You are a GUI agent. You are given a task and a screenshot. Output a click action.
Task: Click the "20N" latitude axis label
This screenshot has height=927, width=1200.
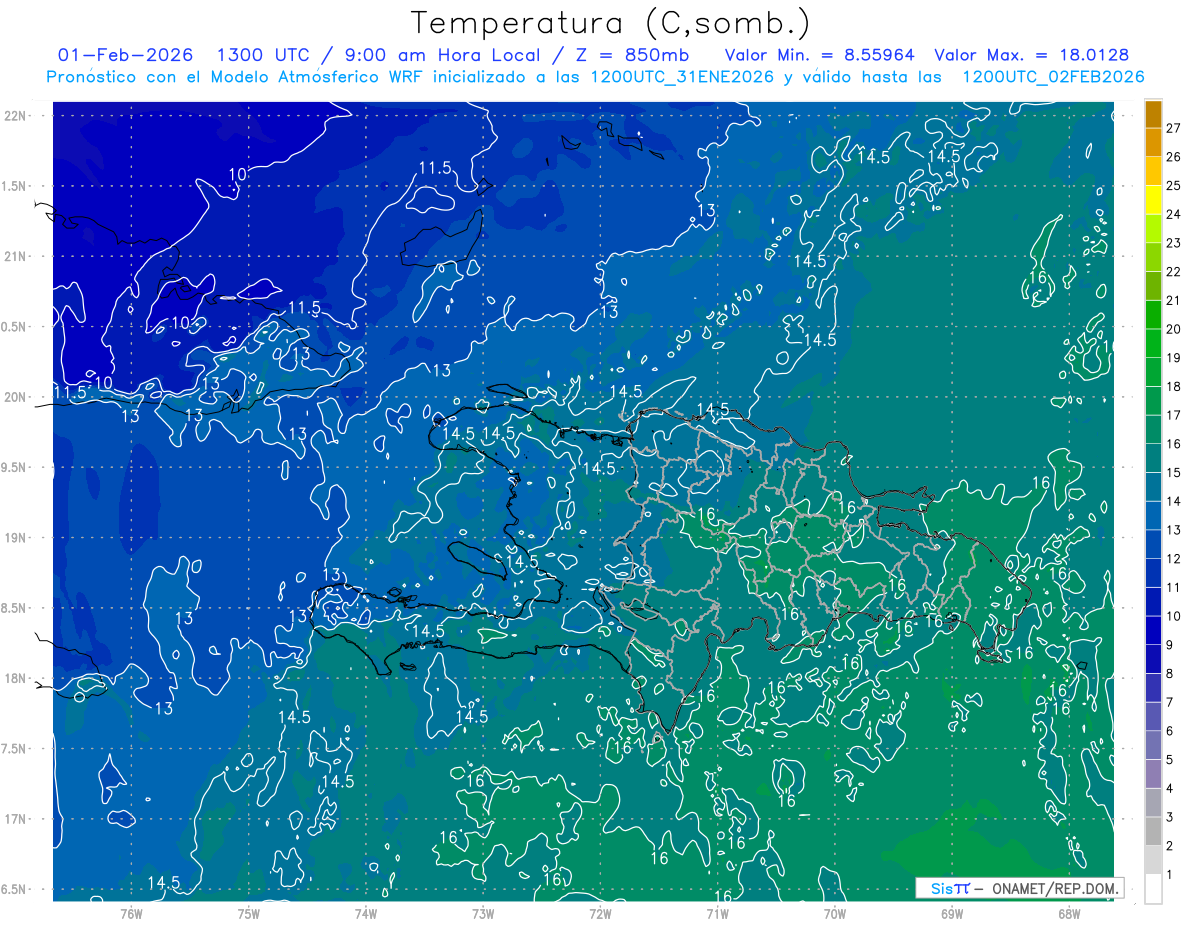click(x=15, y=397)
